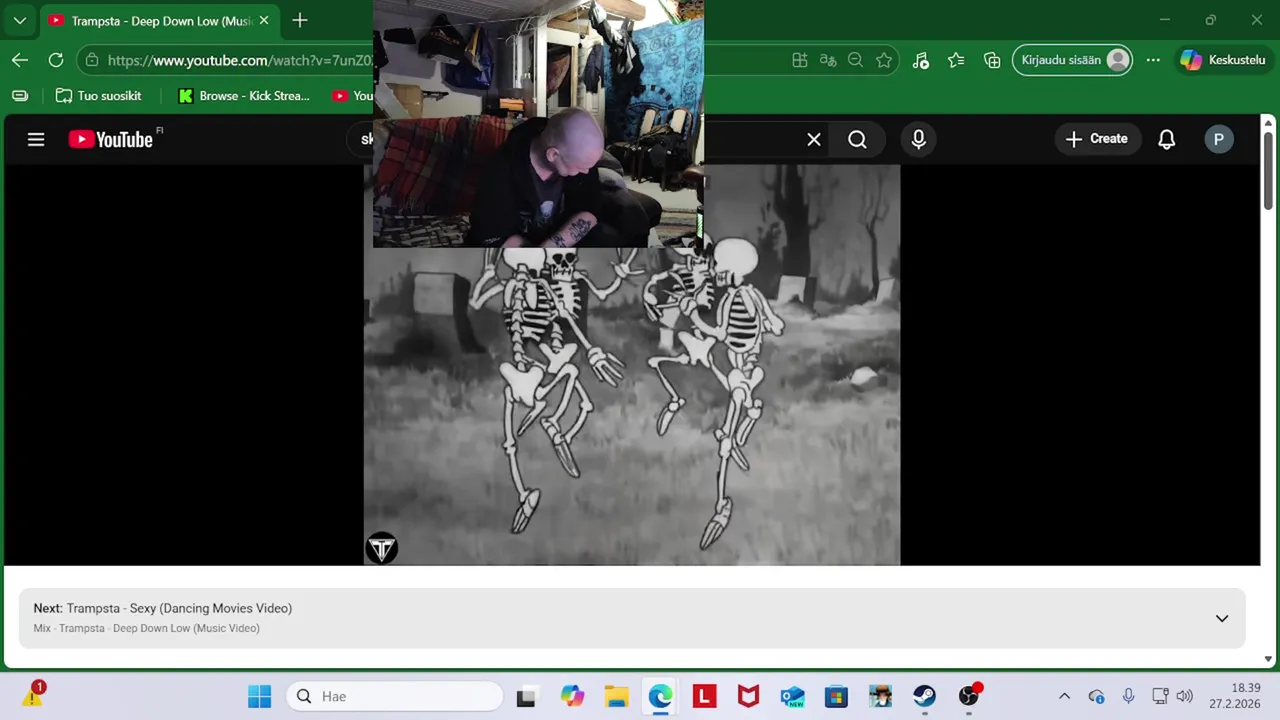
Task: Open OBS Studio from the taskbar
Action: point(968,696)
